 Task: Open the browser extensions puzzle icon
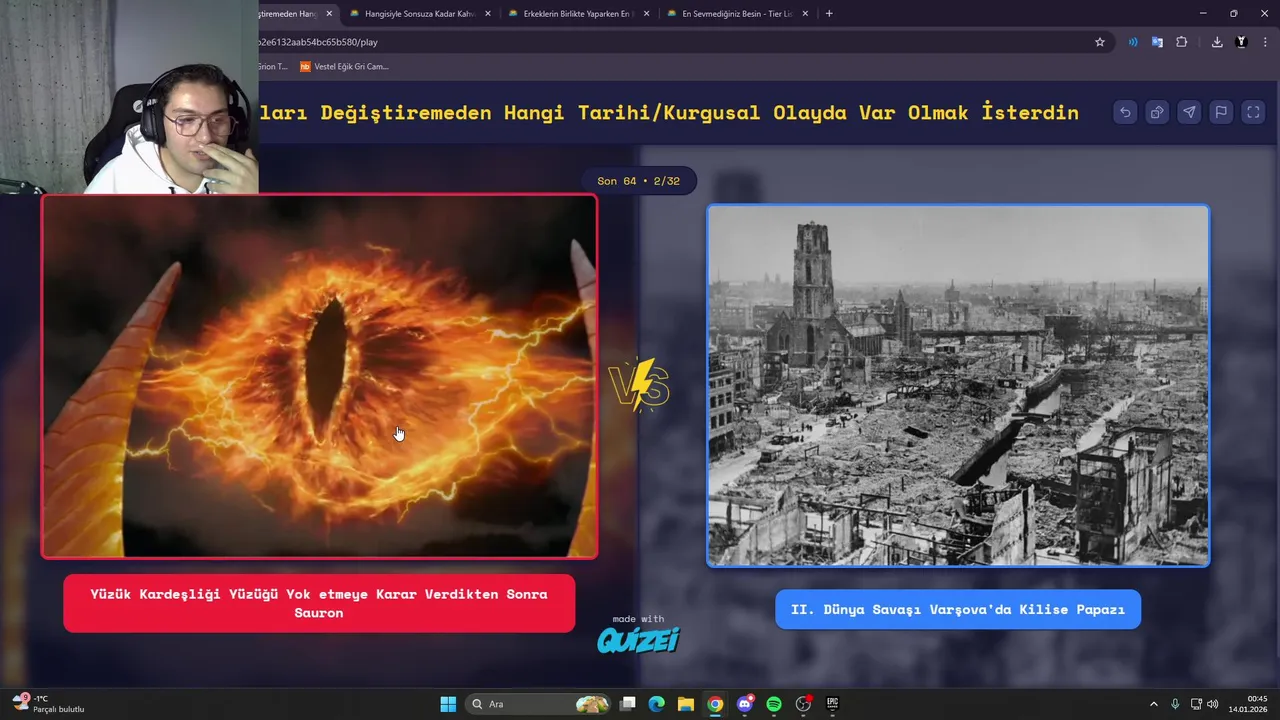(x=1182, y=42)
